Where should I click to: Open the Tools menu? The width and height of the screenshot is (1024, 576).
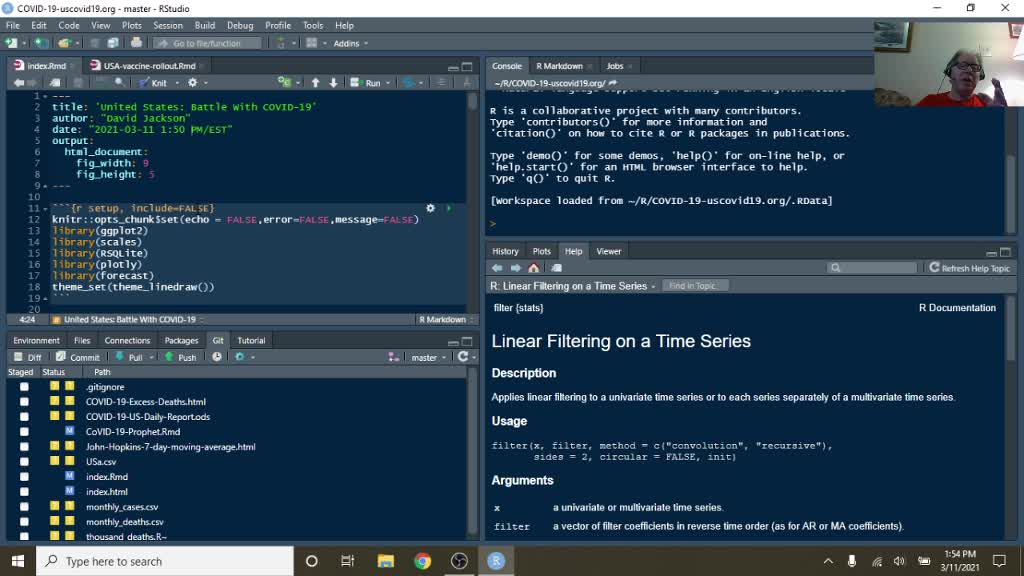pos(313,25)
